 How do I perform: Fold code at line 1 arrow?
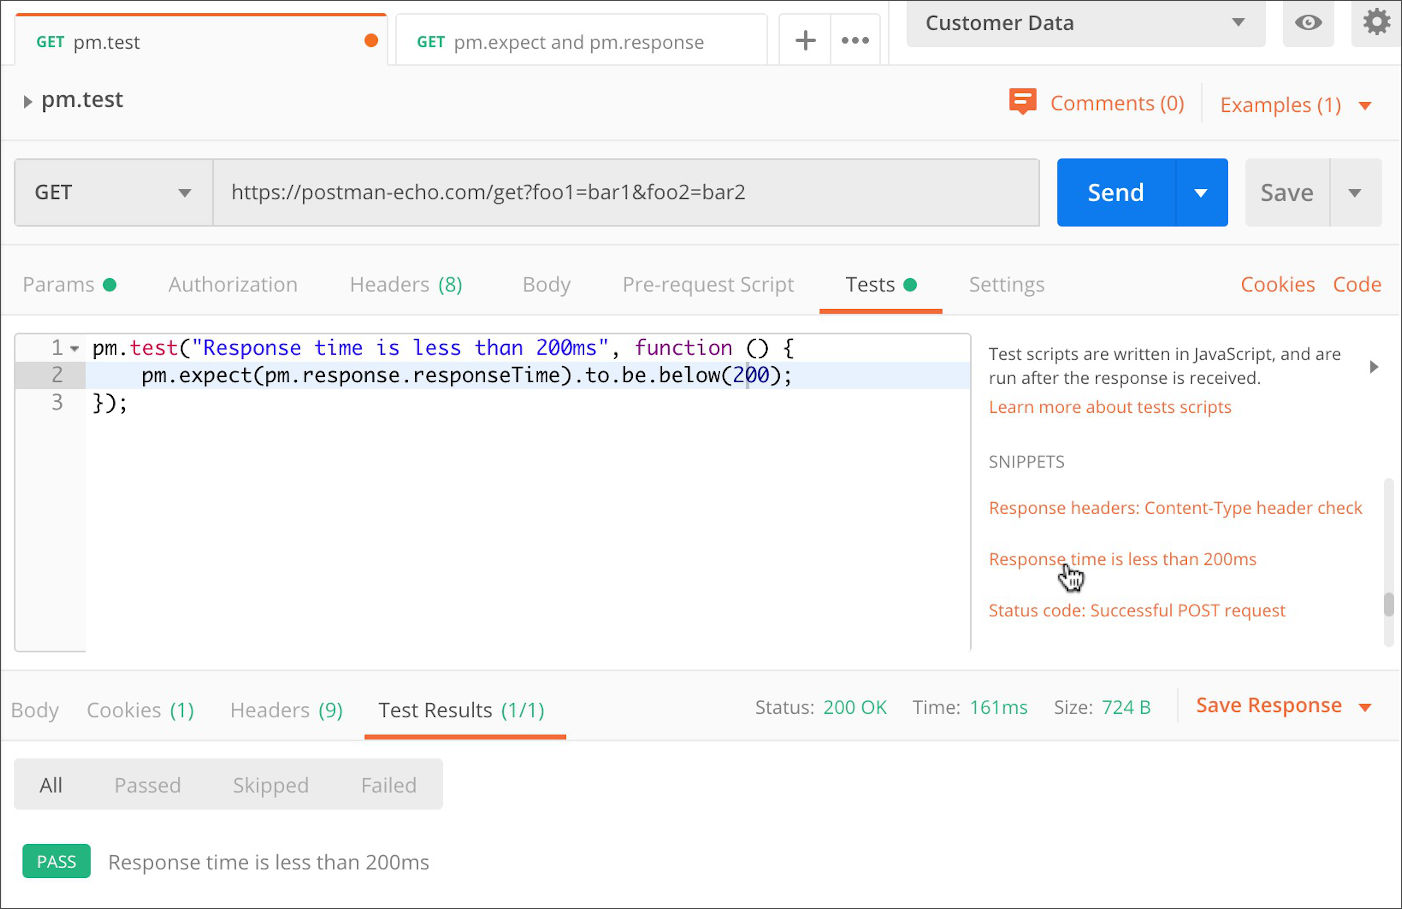(75, 349)
